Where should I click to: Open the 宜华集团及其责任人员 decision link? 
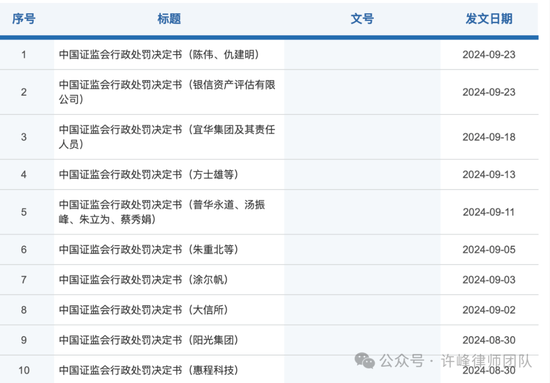point(167,137)
